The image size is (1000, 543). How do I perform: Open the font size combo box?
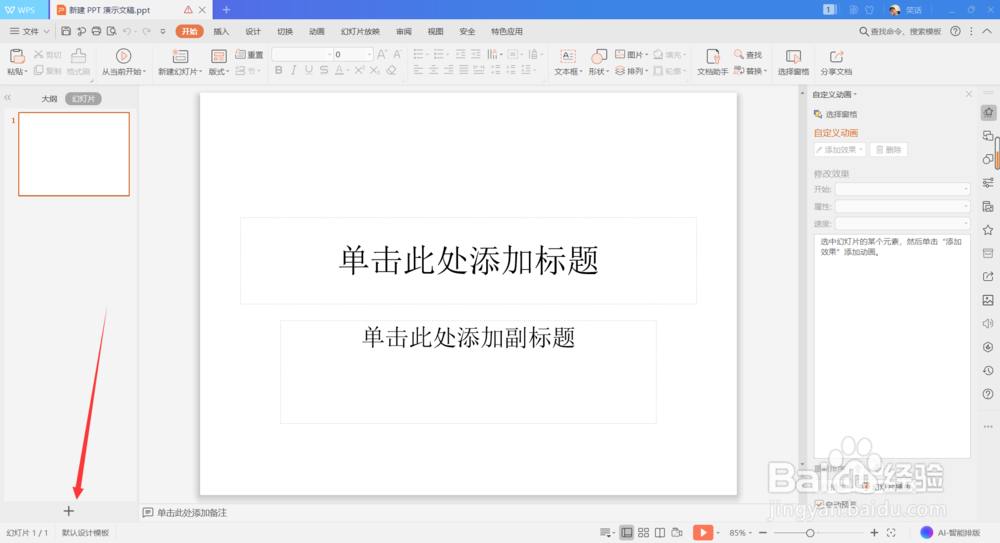click(353, 54)
